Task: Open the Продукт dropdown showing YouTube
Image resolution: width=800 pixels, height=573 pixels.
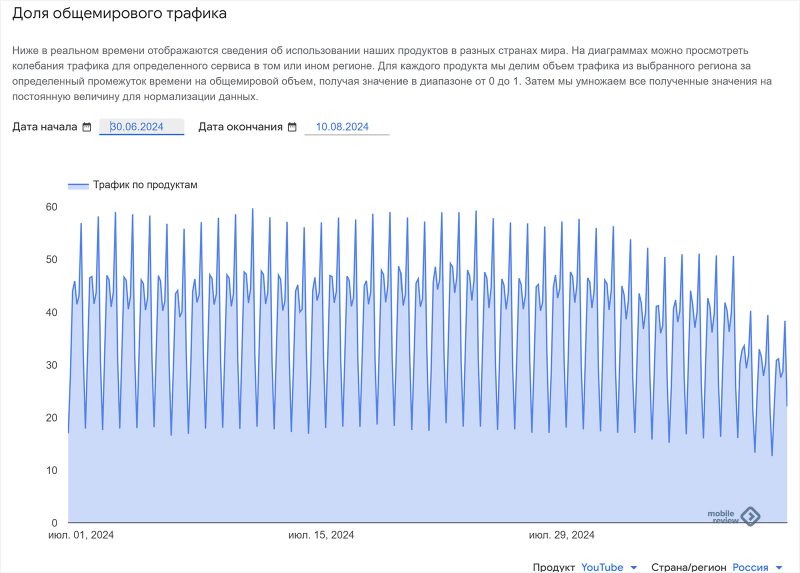Action: [602, 567]
